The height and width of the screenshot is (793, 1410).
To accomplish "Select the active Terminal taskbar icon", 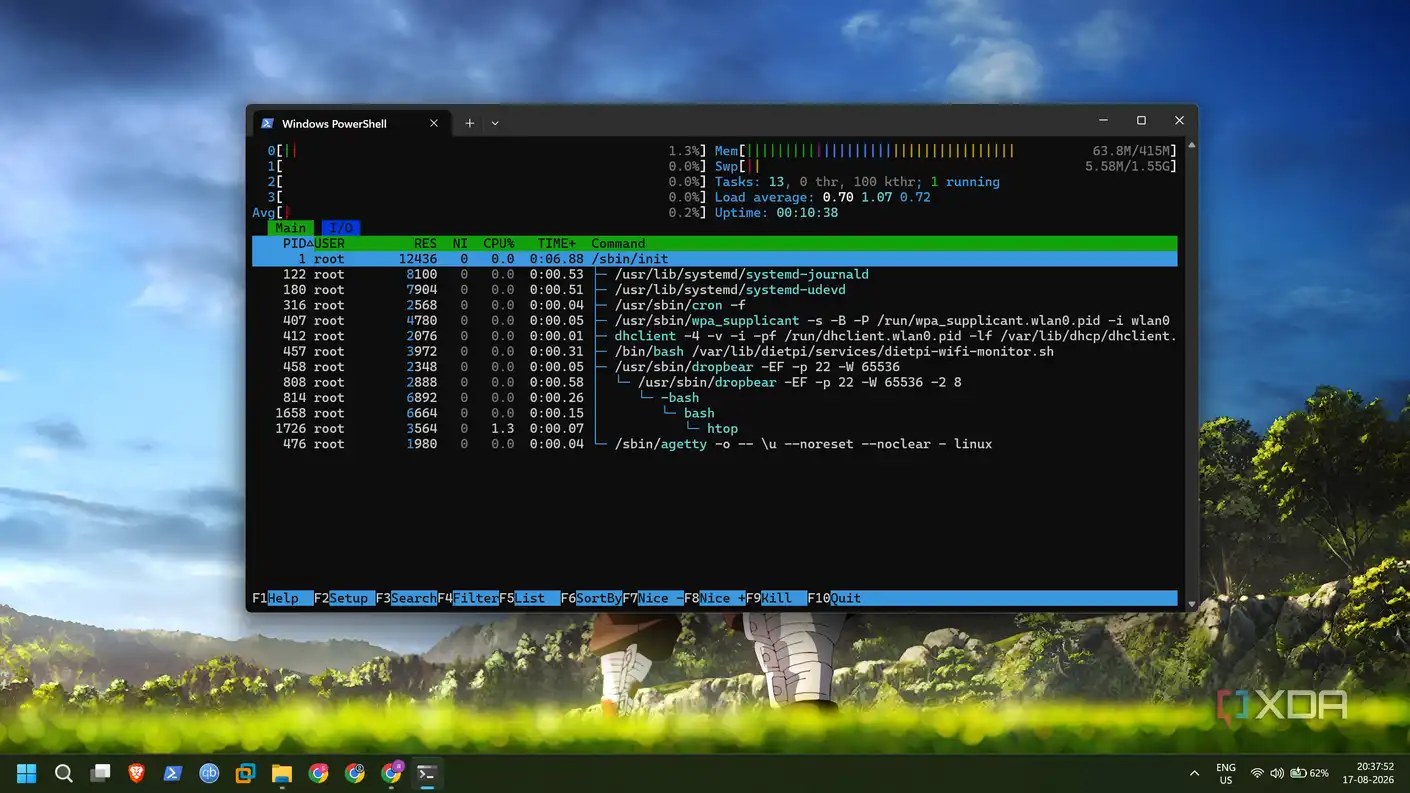I will click(x=427, y=773).
